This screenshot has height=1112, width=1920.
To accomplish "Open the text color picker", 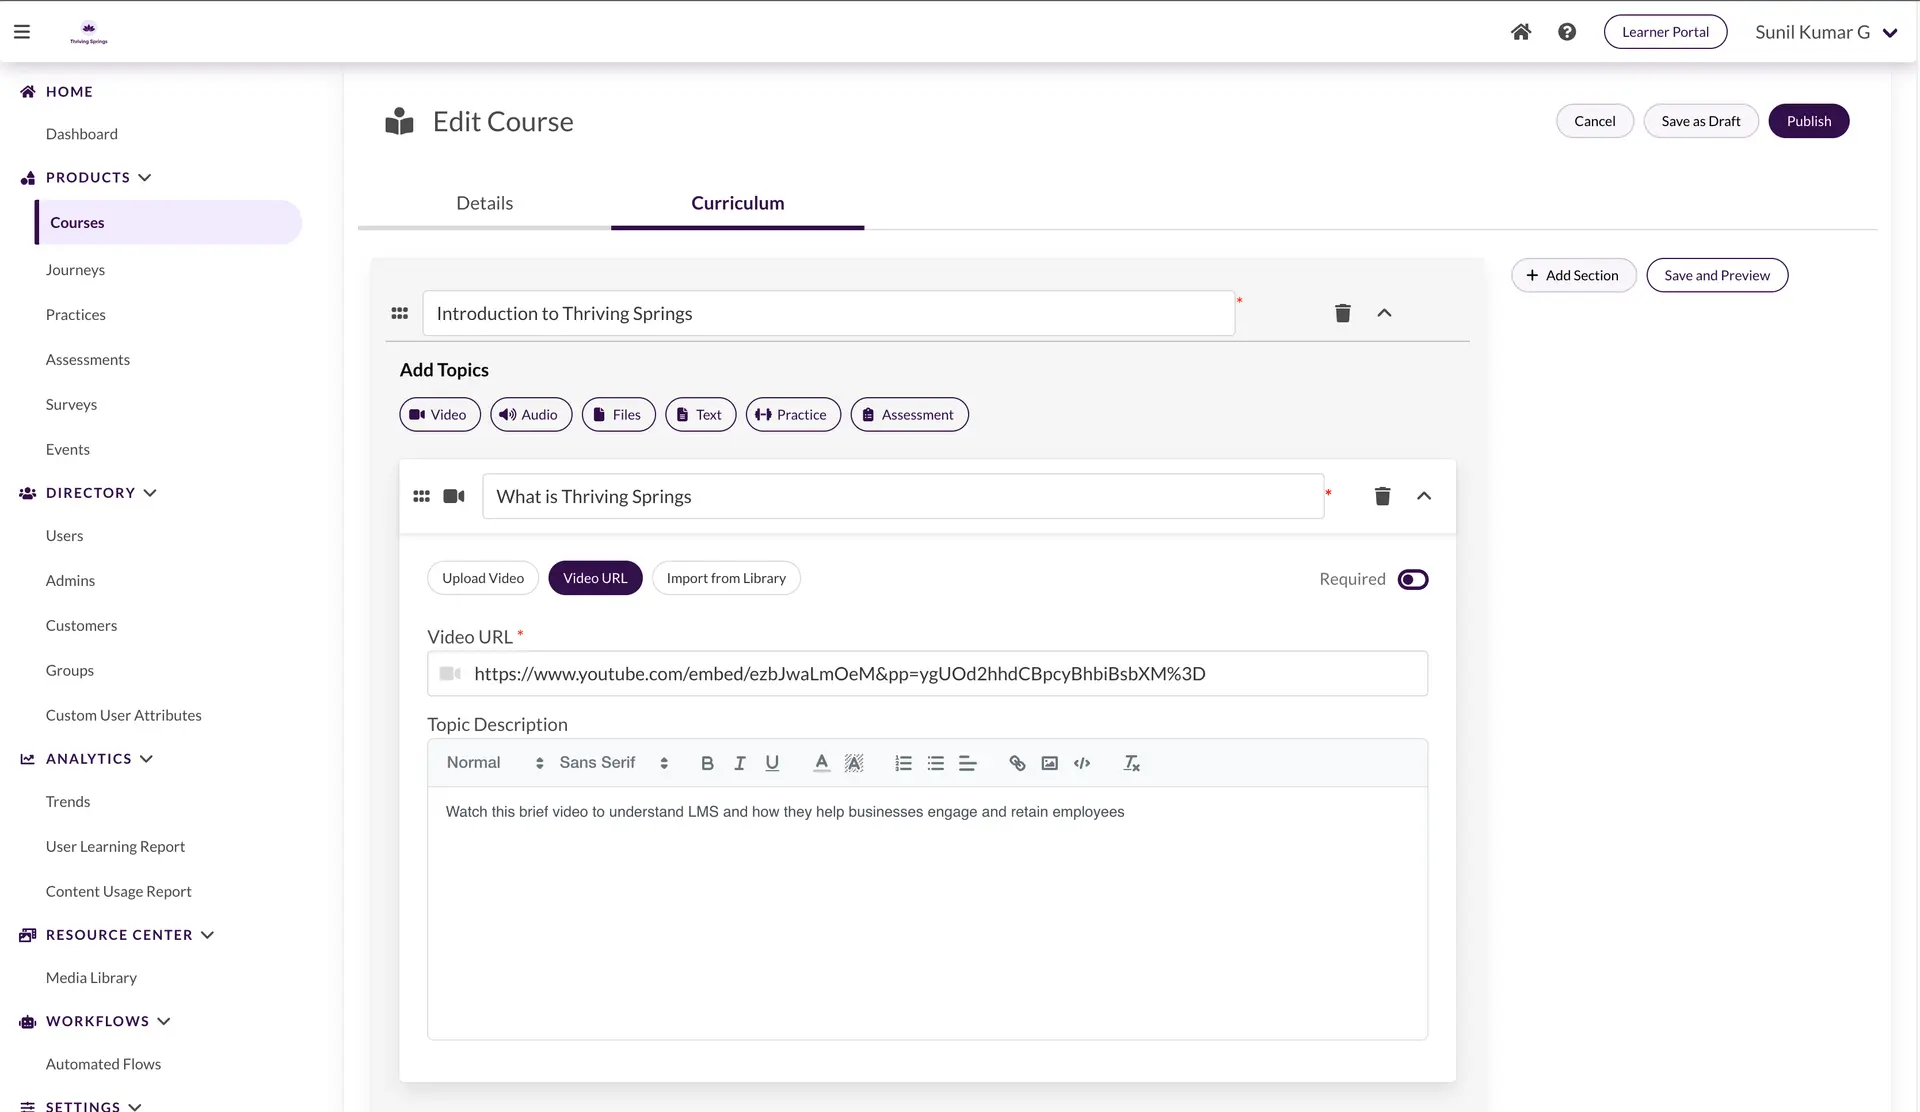I will pos(821,763).
